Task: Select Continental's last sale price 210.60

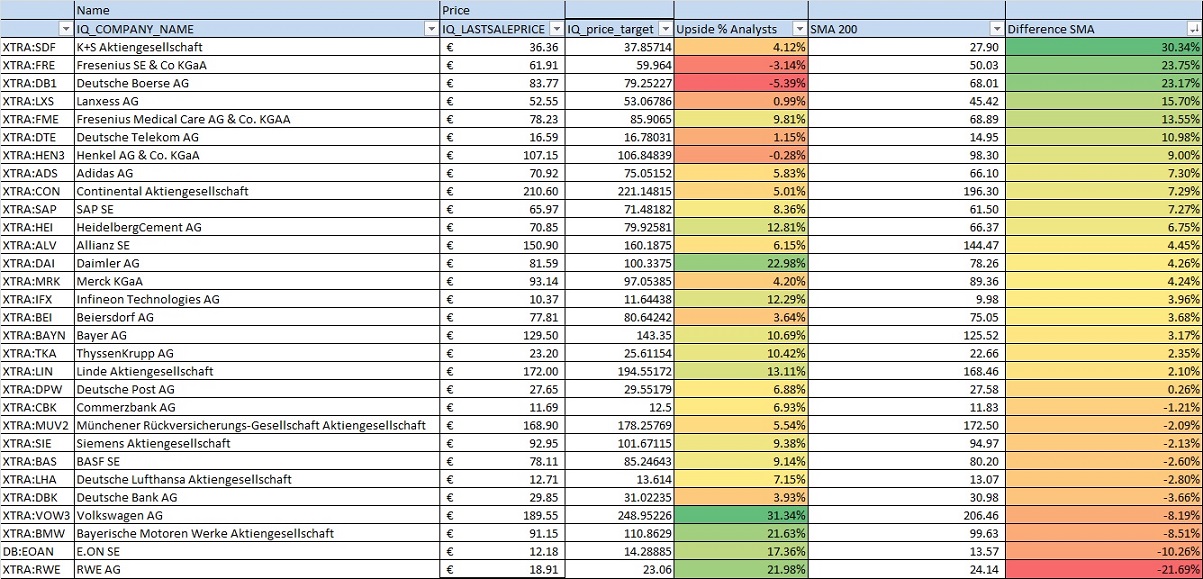Action: coord(502,191)
